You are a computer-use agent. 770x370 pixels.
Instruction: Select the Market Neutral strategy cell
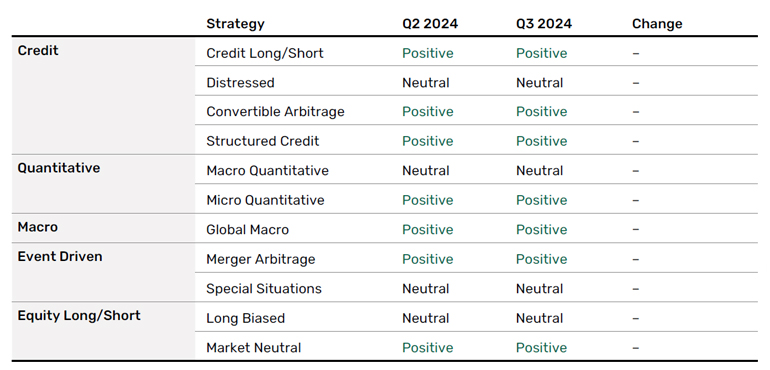253,348
